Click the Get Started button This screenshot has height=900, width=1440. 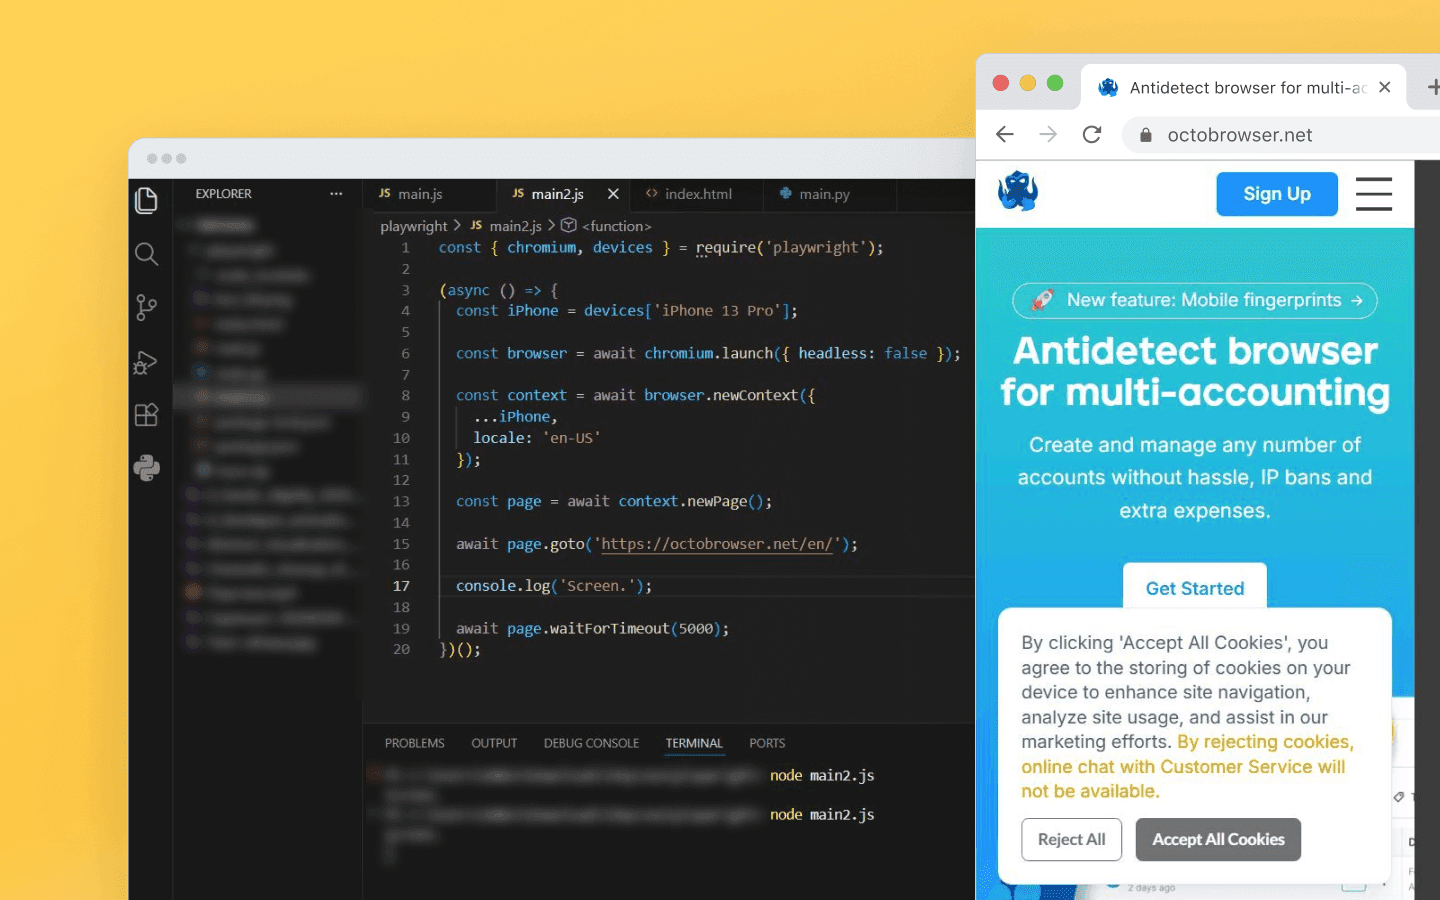[x=1195, y=588]
